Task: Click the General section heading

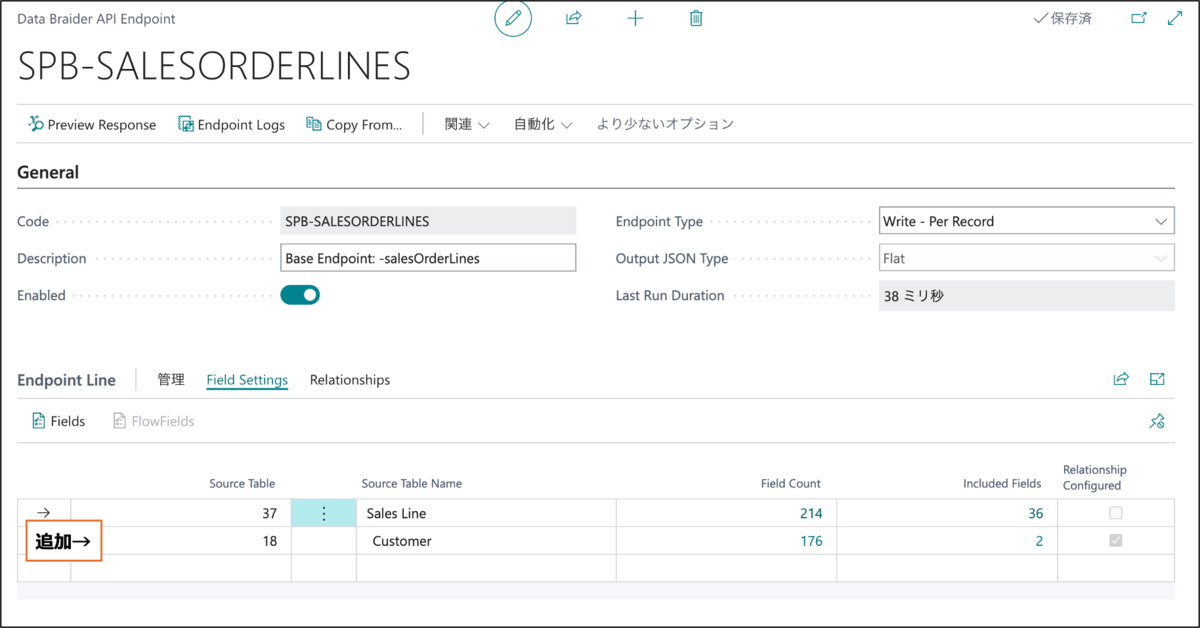Action: coord(48,172)
